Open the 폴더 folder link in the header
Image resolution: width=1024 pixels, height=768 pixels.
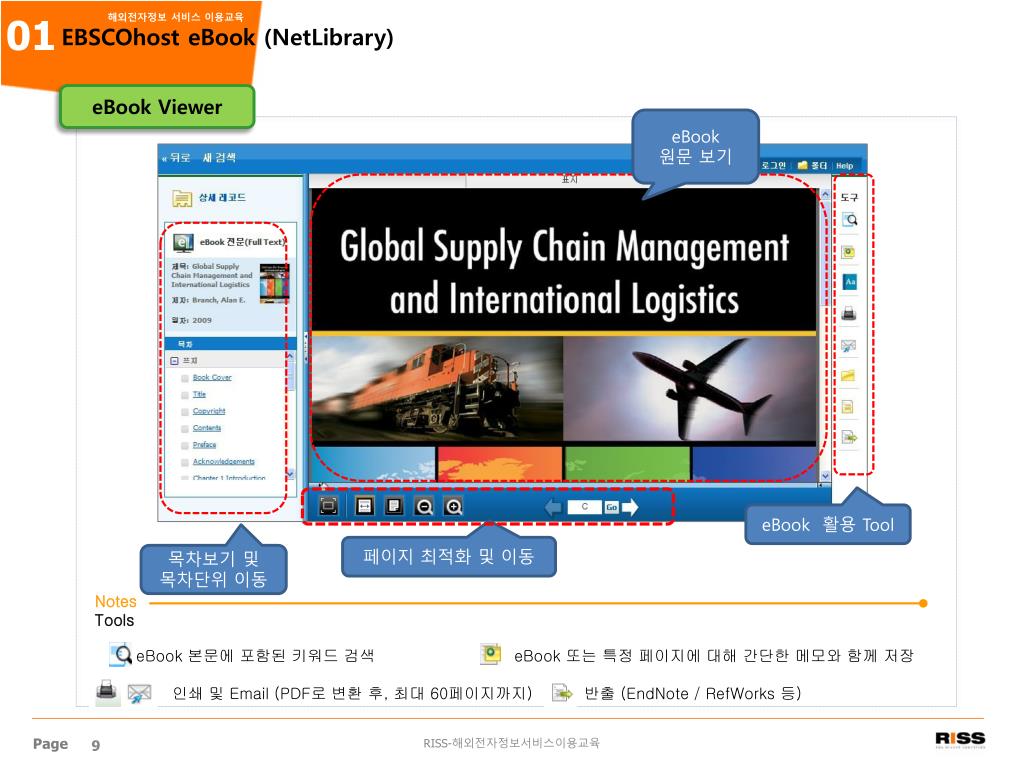click(819, 165)
